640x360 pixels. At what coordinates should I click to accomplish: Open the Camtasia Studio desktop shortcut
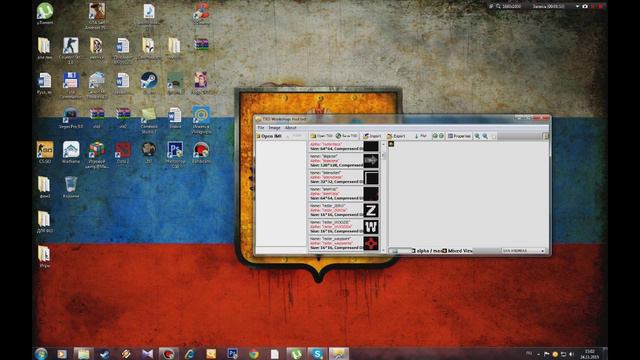(x=149, y=120)
